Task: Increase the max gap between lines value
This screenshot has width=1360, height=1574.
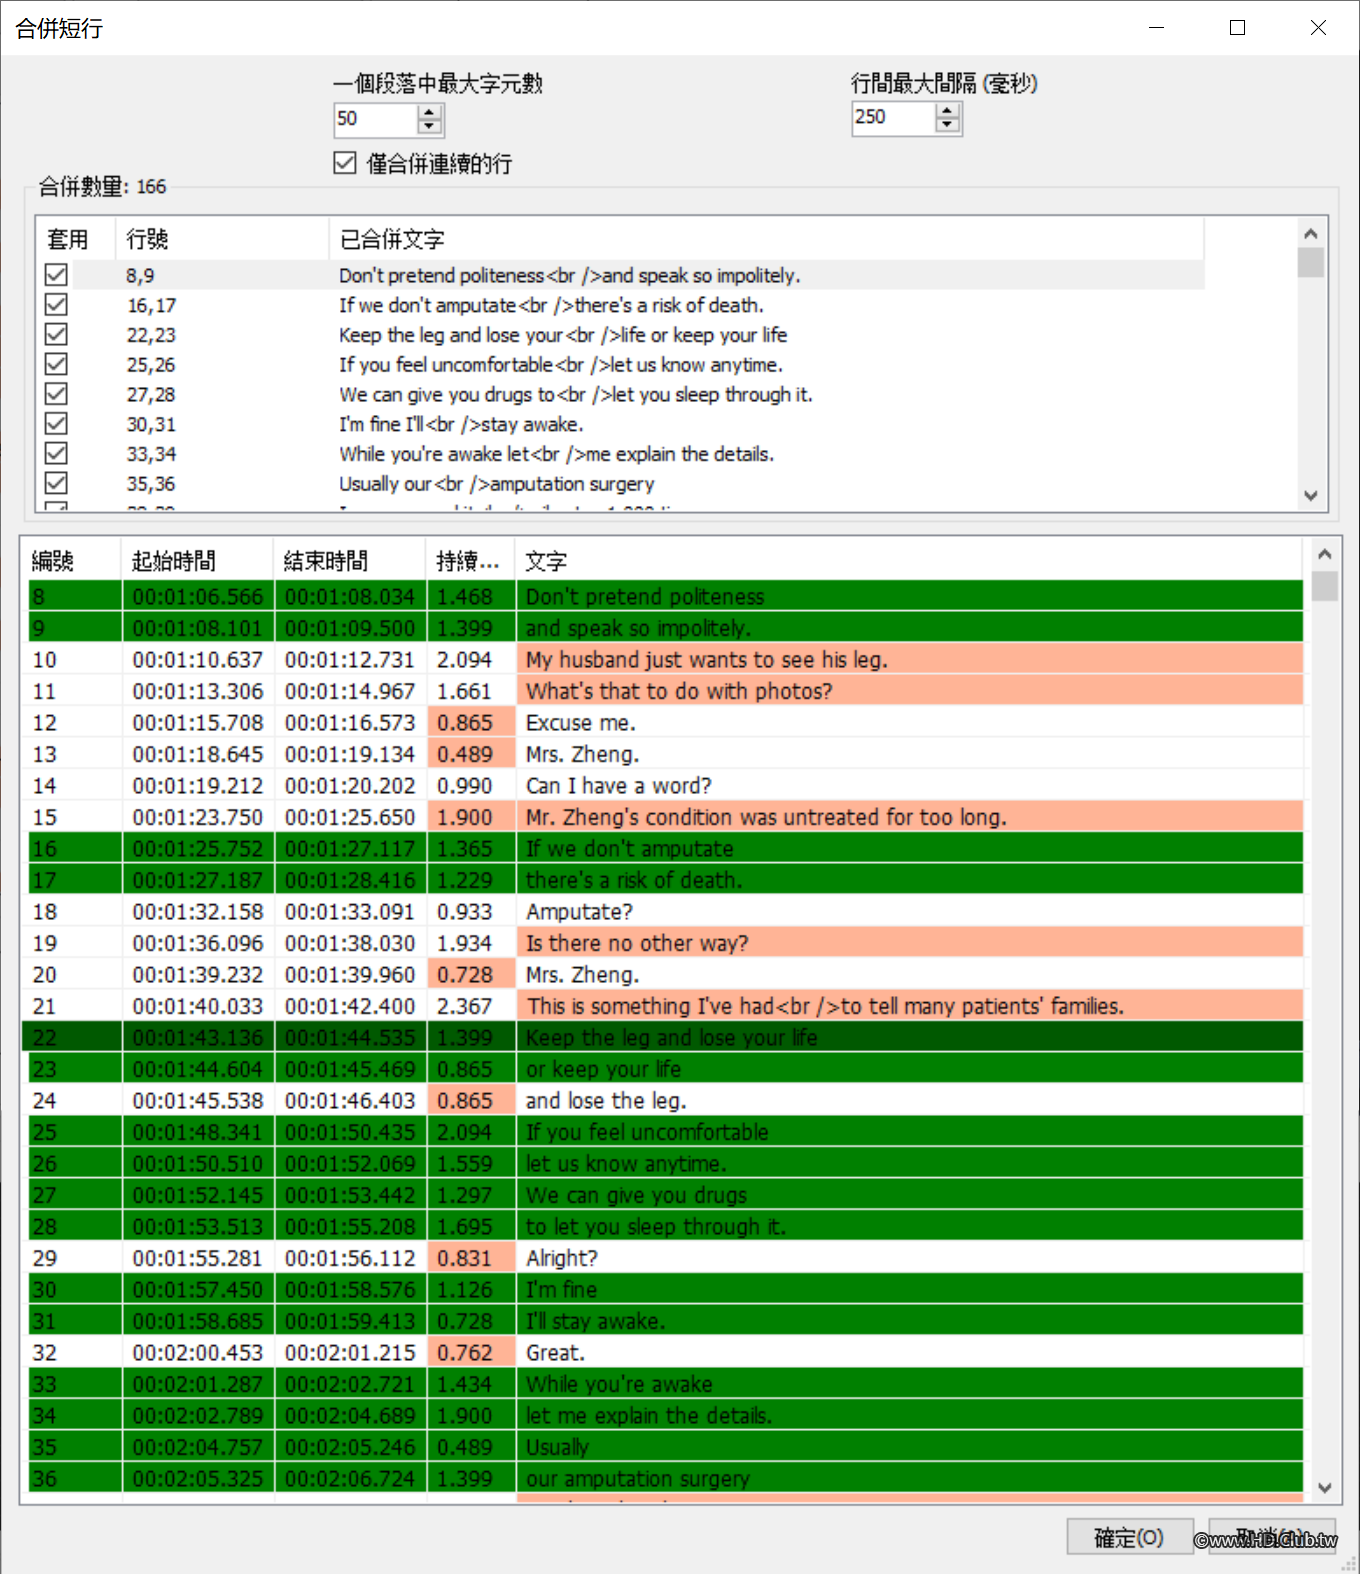Action: (947, 110)
